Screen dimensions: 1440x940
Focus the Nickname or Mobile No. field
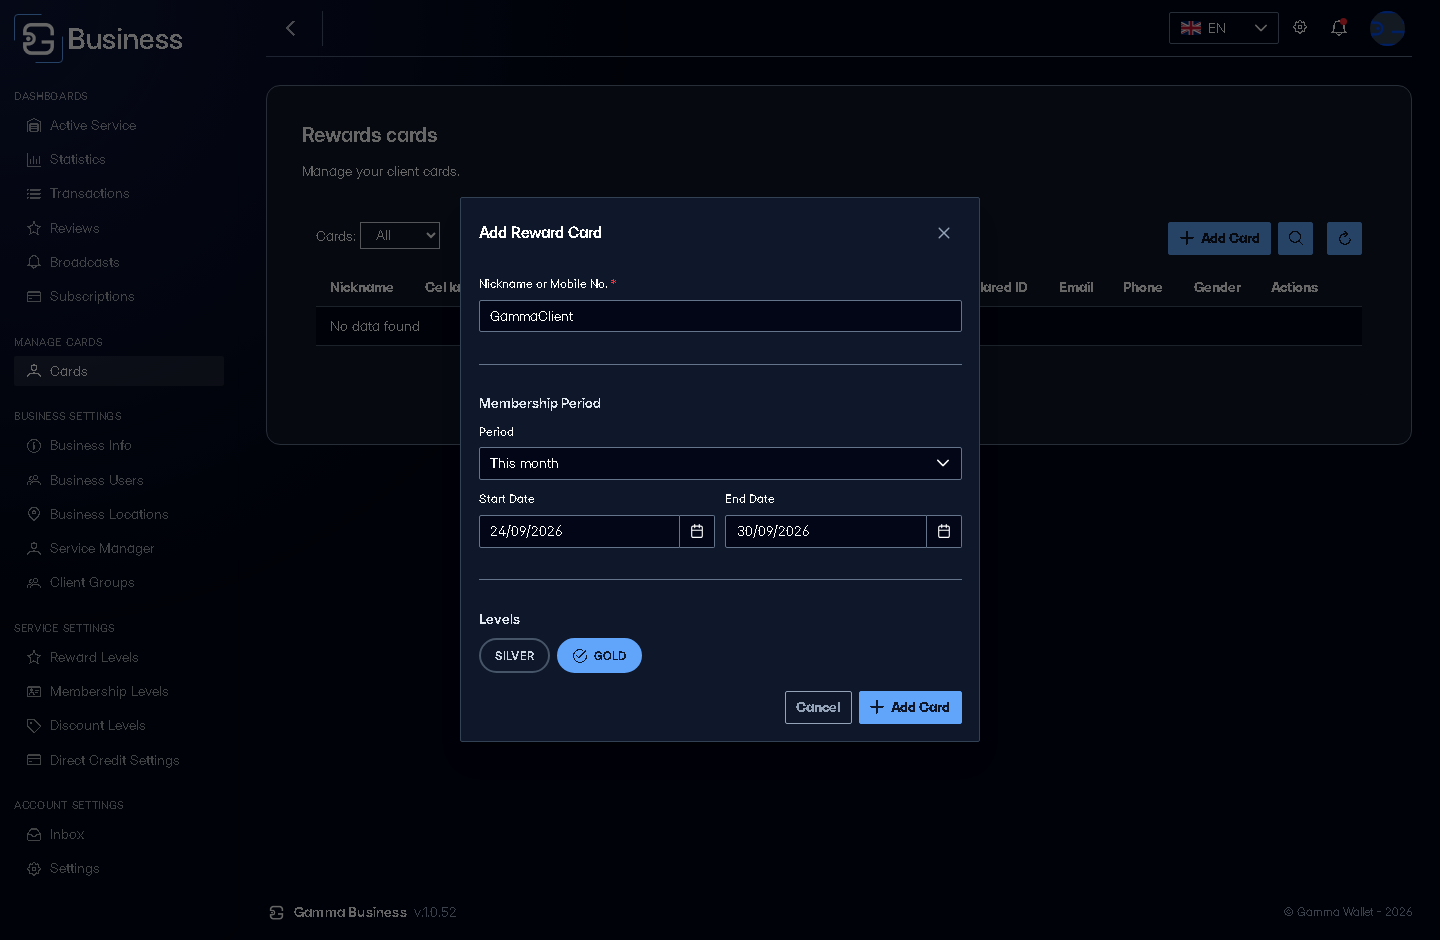pos(720,316)
